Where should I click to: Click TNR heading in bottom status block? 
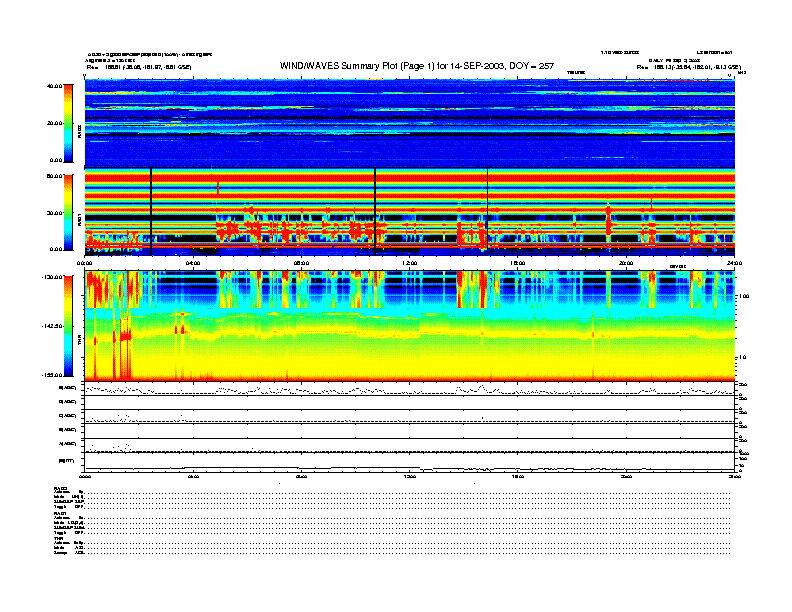click(x=58, y=538)
